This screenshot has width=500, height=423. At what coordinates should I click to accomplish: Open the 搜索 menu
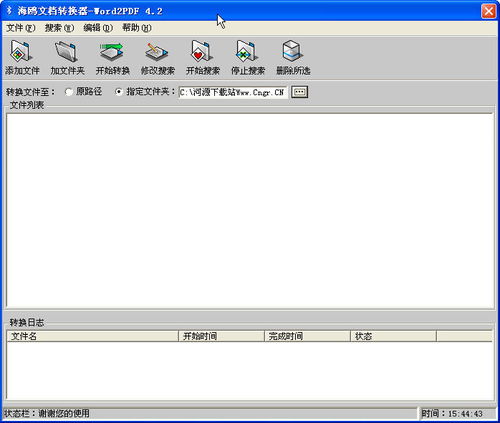(x=59, y=28)
